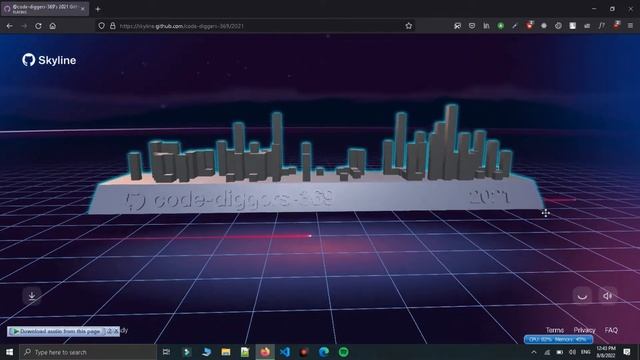
Task: Click the padlock site security icon
Action: click(x=113, y=26)
